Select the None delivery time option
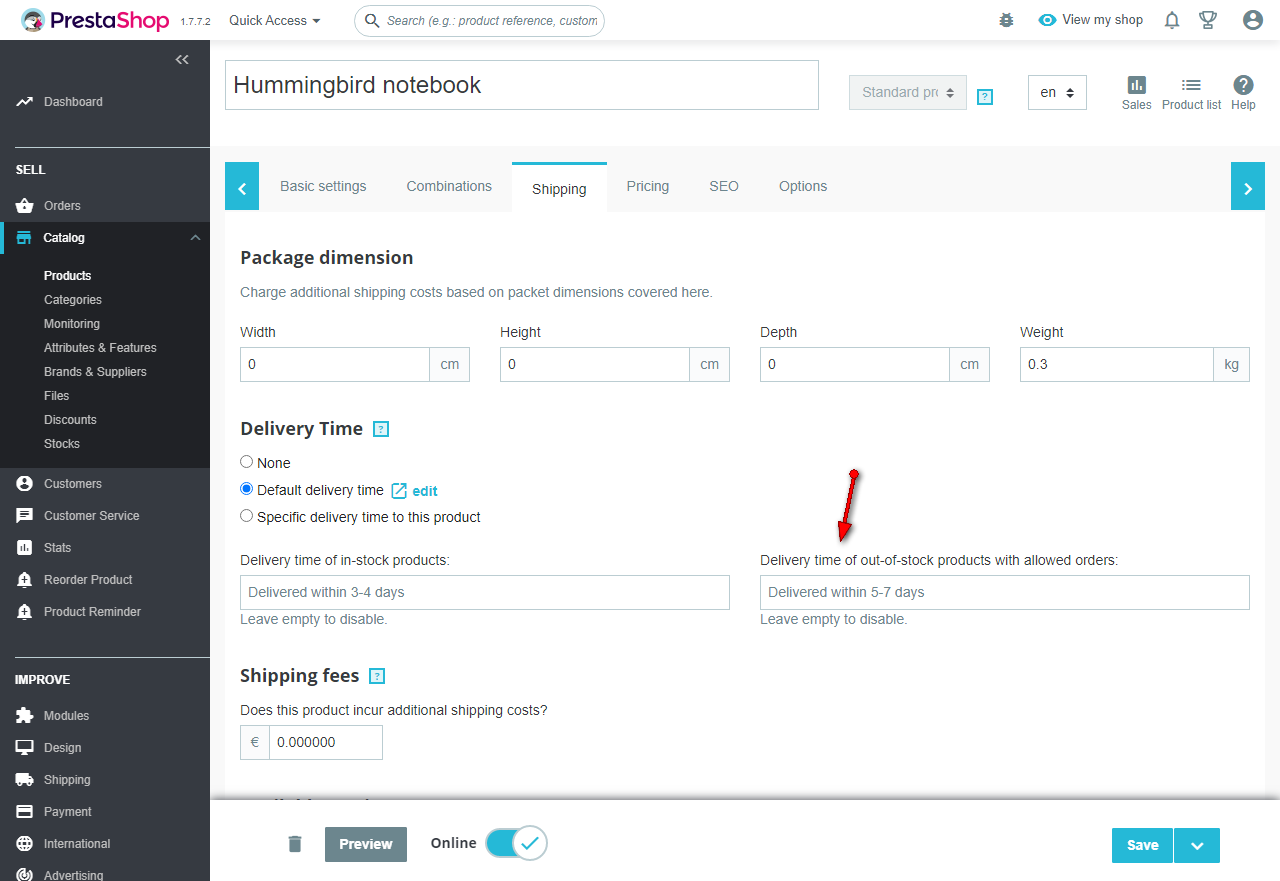Screen dimensions: 1280x881 247,462
